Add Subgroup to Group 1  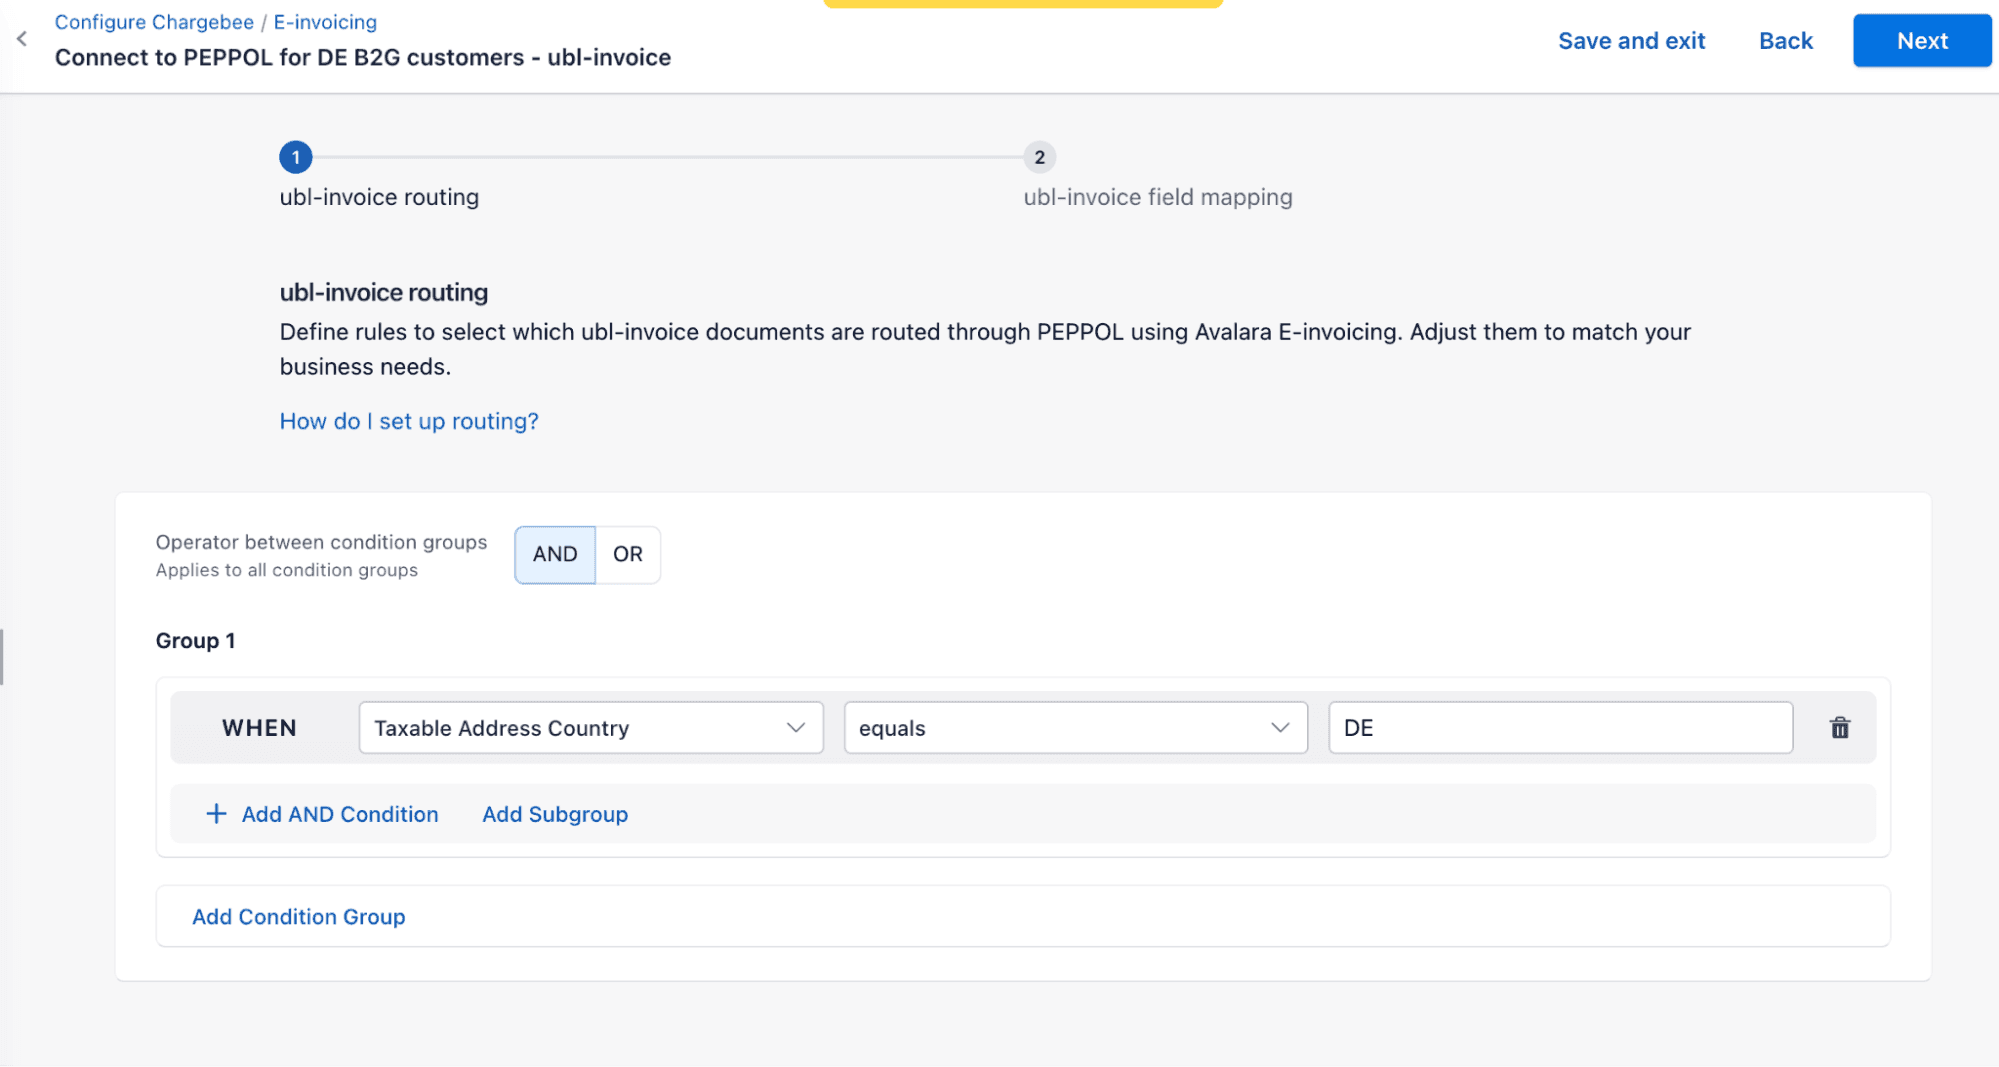[555, 814]
